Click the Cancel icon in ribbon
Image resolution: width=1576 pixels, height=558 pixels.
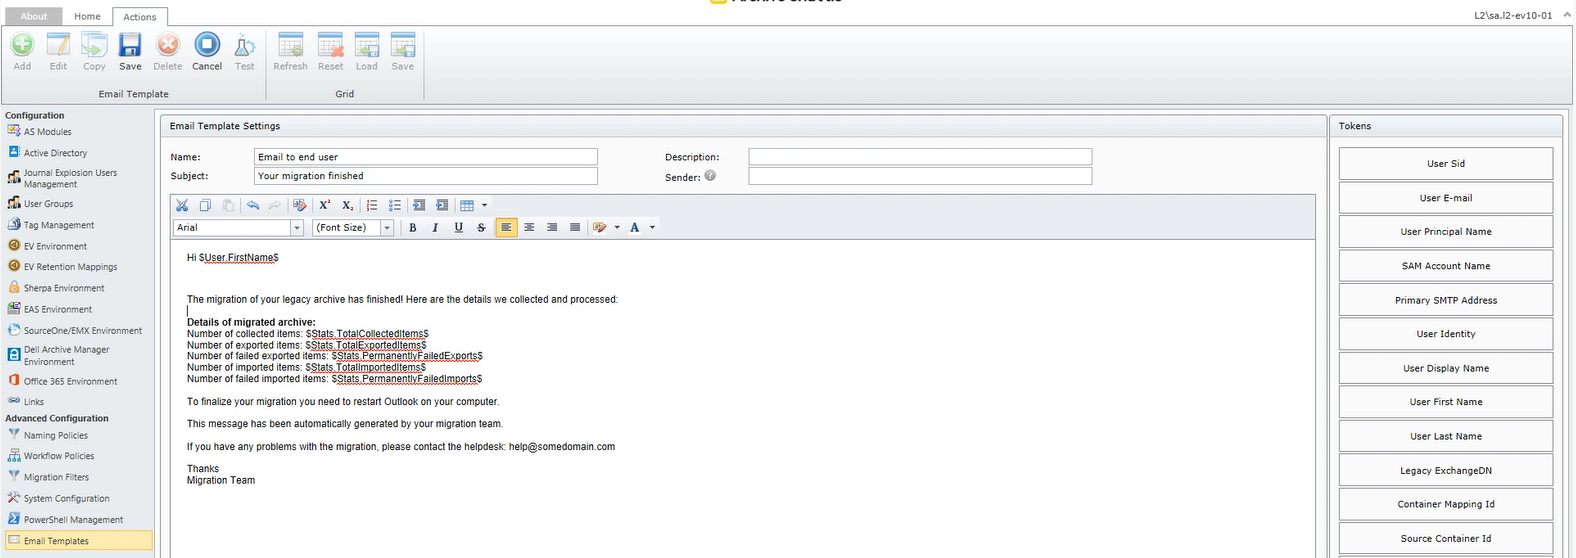click(207, 45)
